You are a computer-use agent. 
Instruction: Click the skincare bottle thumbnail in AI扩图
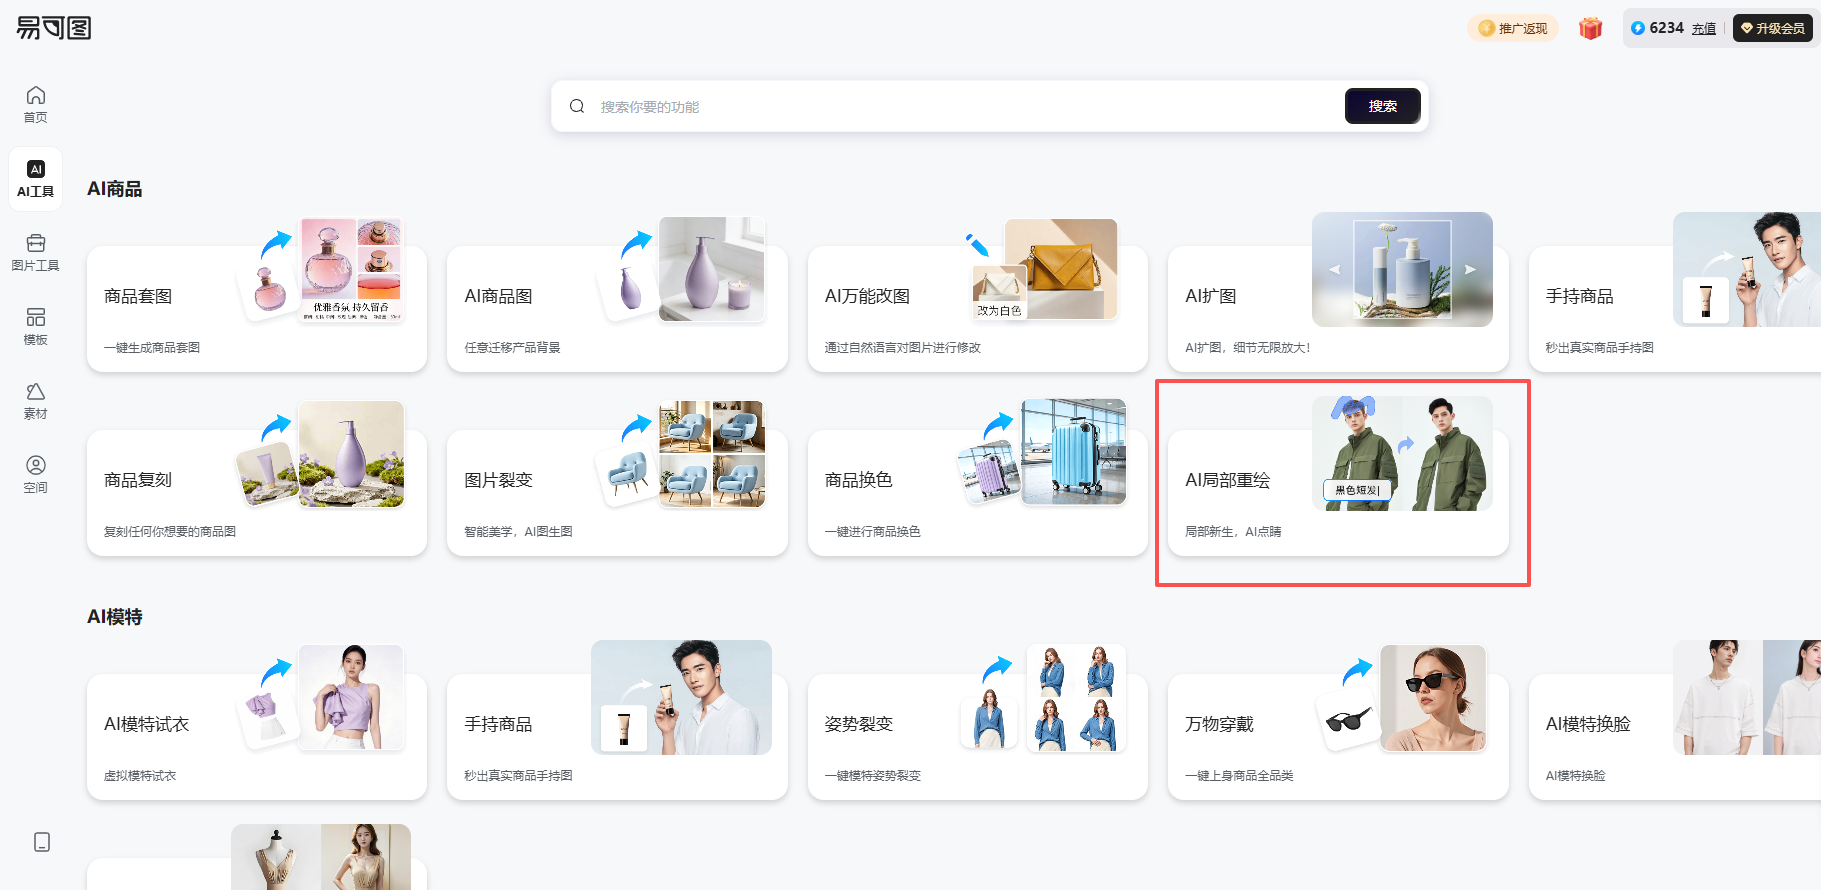pyautogui.click(x=1402, y=269)
